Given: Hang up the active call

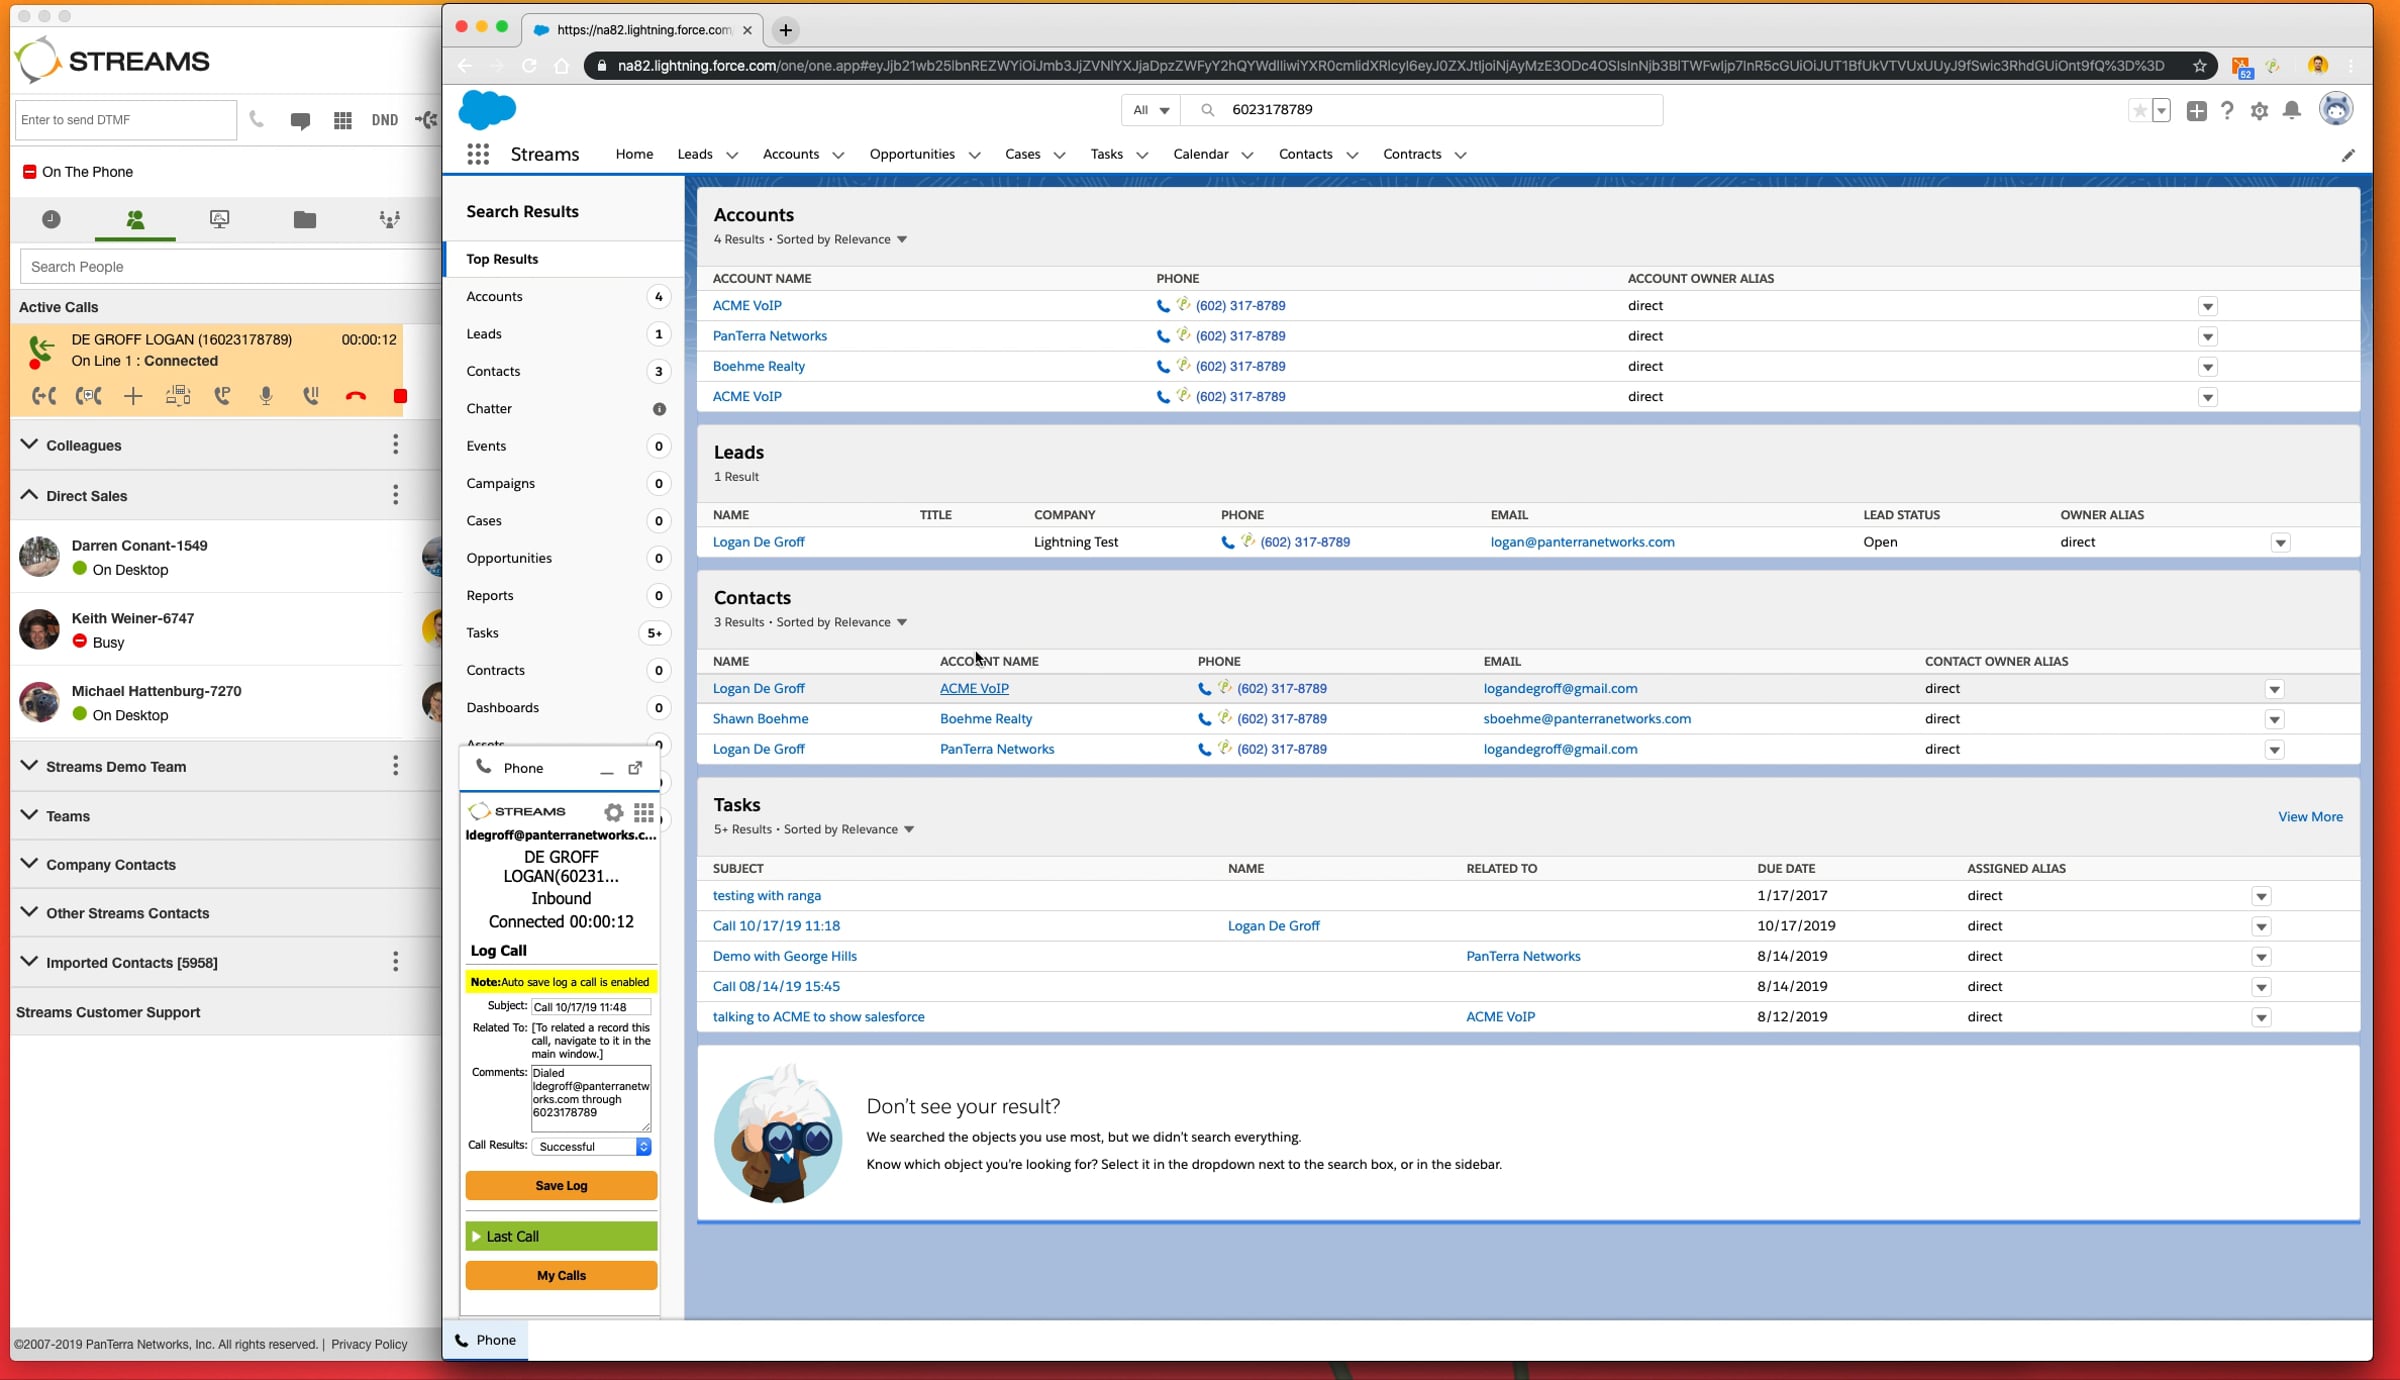Looking at the screenshot, I should [356, 396].
